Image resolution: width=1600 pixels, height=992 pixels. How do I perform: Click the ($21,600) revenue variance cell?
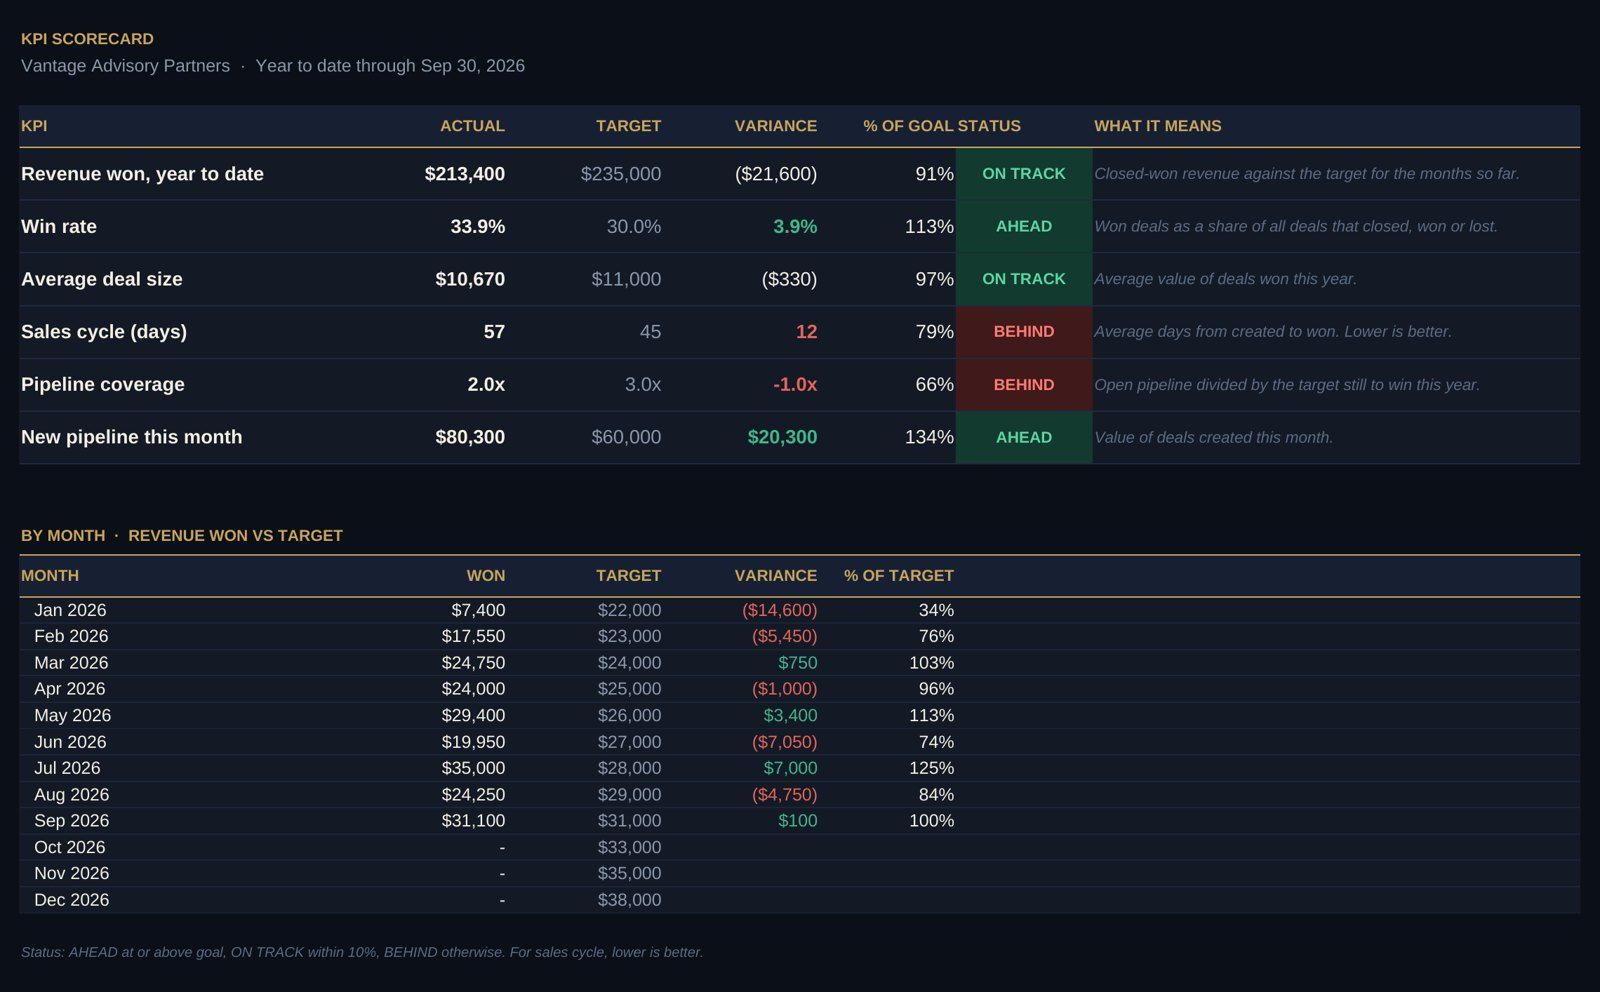(775, 174)
